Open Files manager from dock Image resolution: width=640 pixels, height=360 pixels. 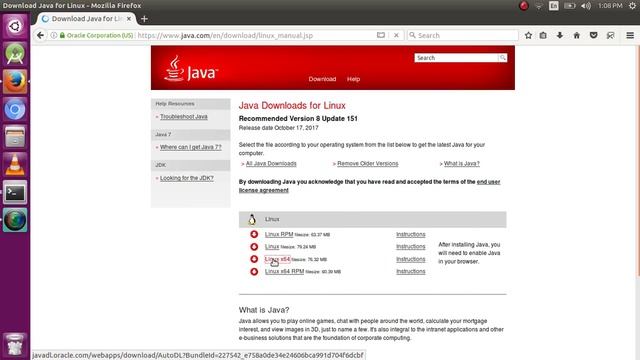15,137
